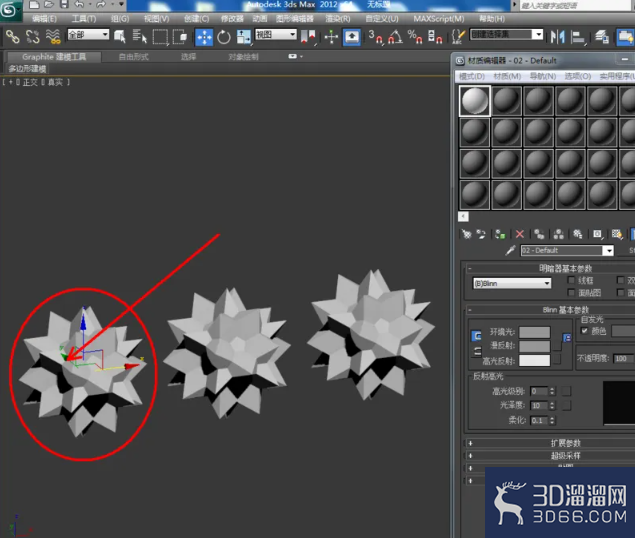Select the first active material sample sphere
Screen dimensions: 635x538
coord(475,100)
